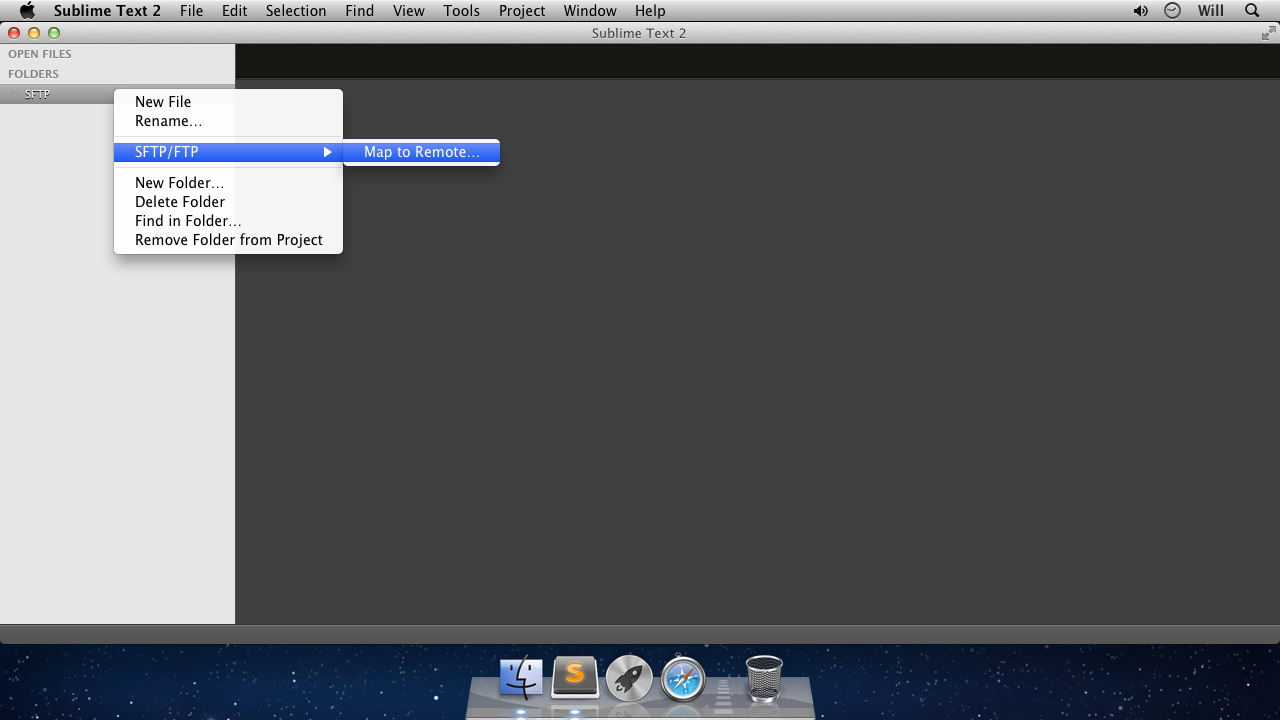Select Find in Folder…

pyautogui.click(x=228, y=221)
